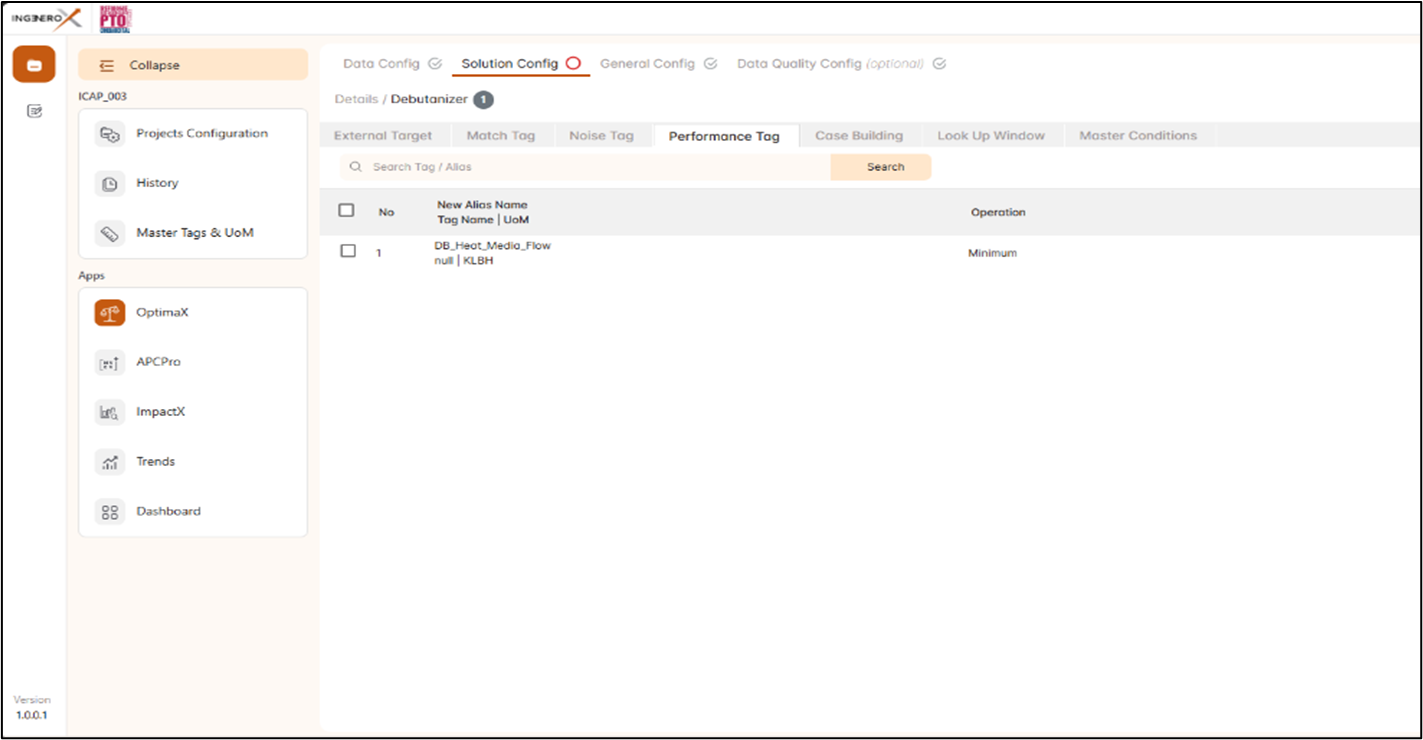The image size is (1423, 740).
Task: Click the APCPro app icon
Action: [x=110, y=362]
